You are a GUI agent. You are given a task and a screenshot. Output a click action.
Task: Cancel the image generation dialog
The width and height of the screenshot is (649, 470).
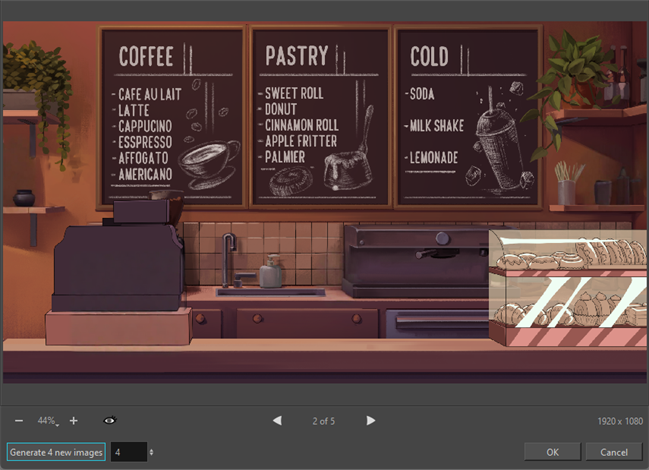613,452
